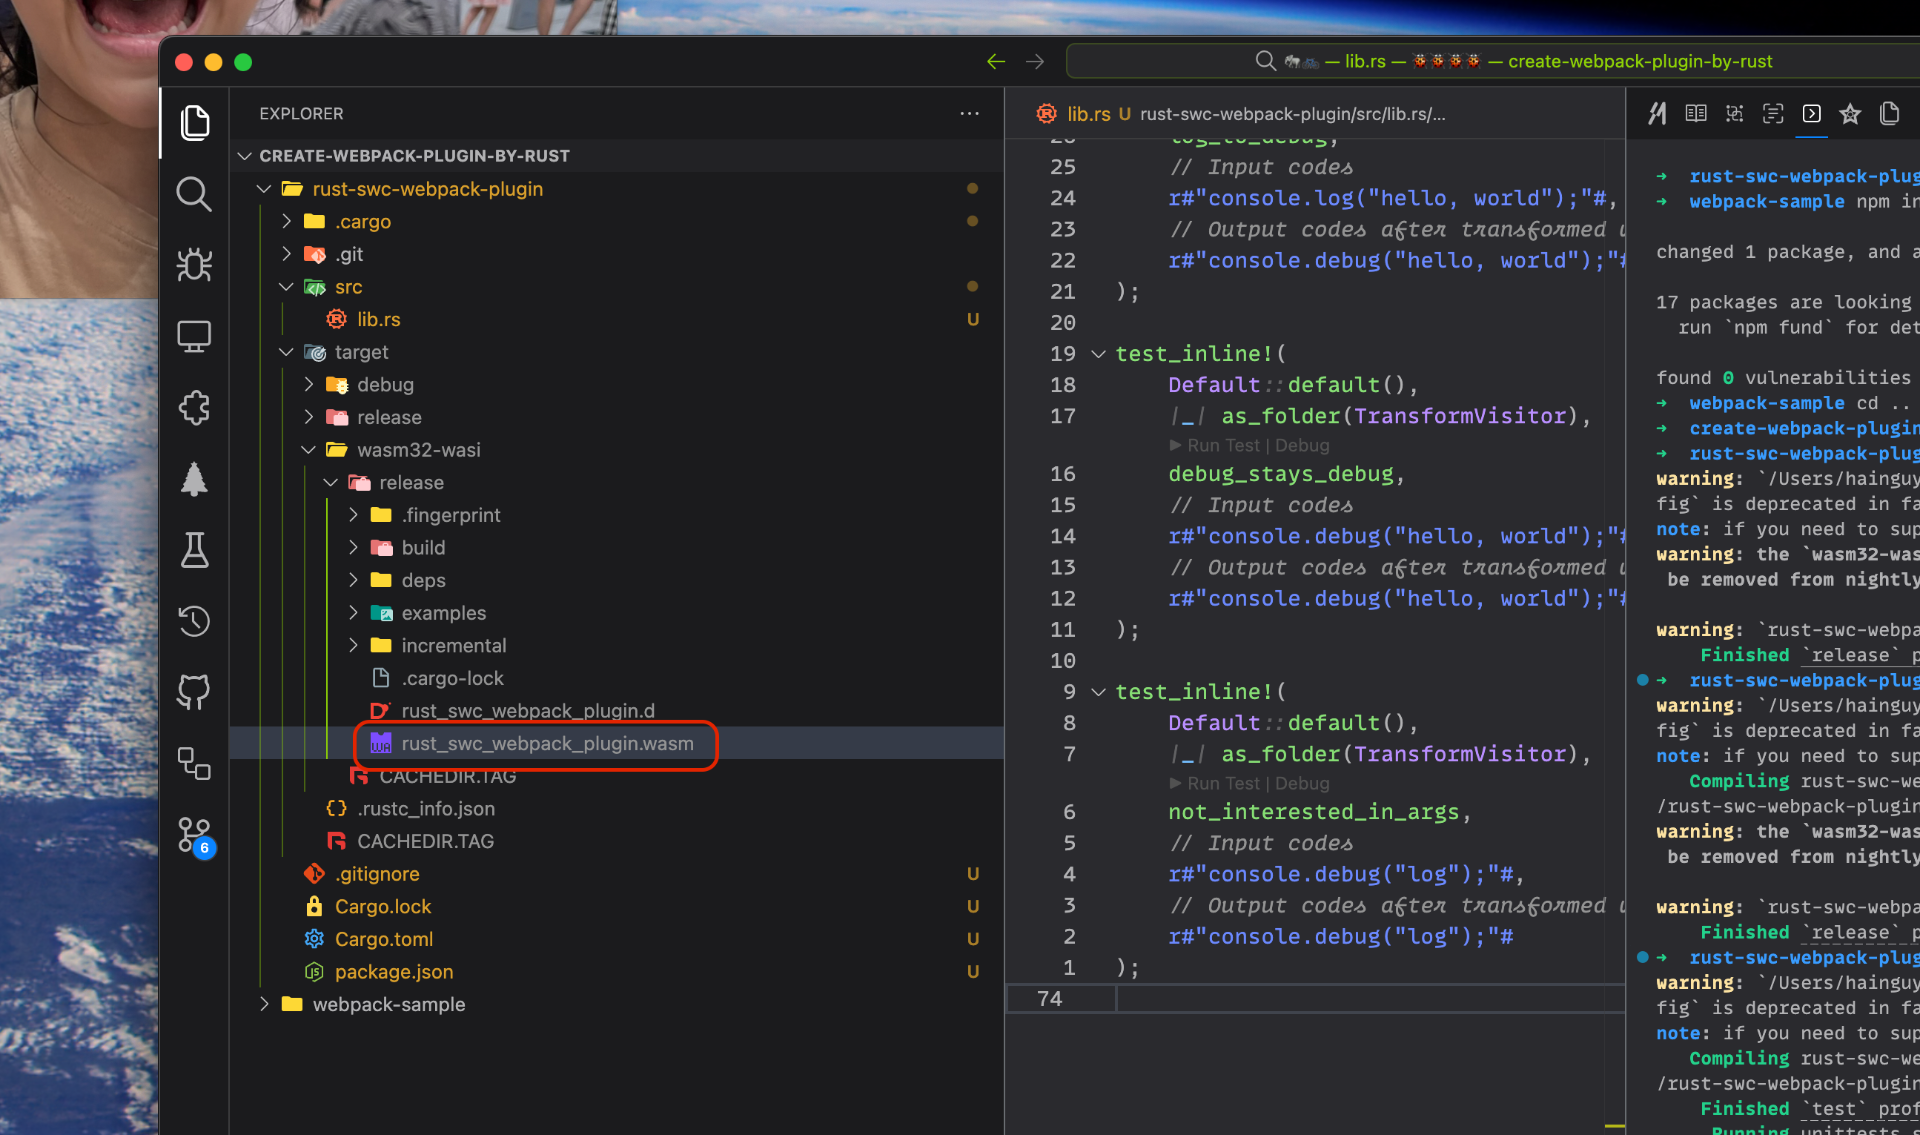Collapse the src folder
Screen dimensions: 1920x1135
(286, 287)
